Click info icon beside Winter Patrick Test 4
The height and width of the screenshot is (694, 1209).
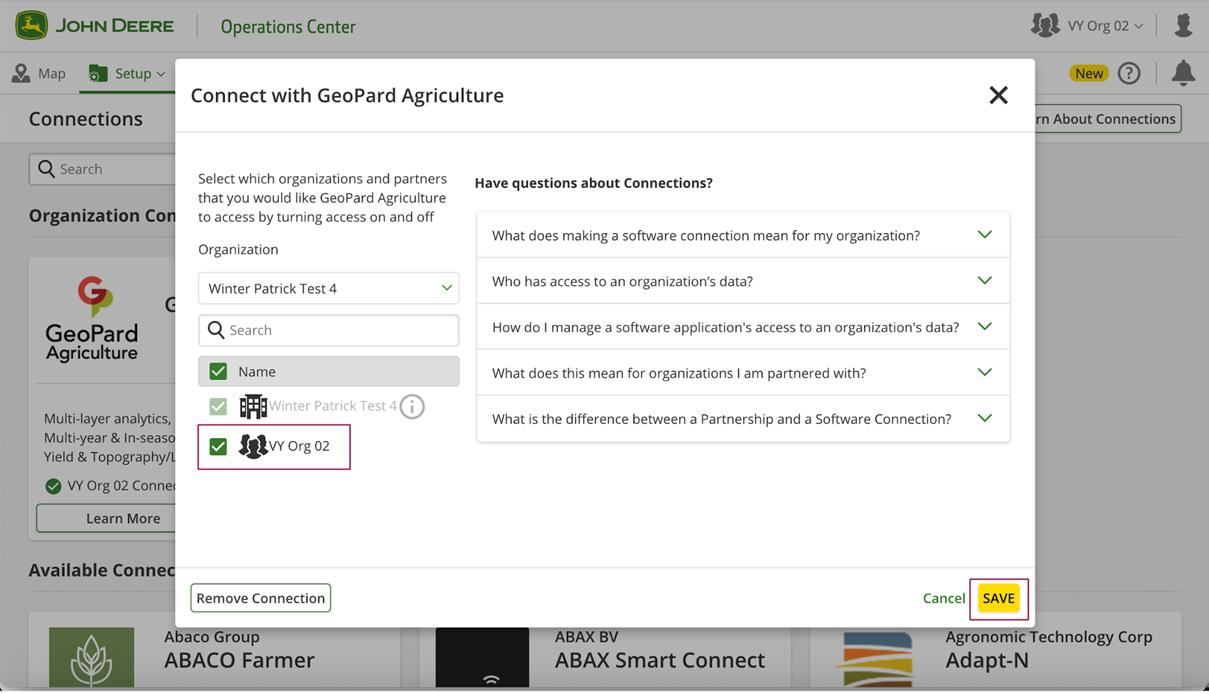pos(412,407)
